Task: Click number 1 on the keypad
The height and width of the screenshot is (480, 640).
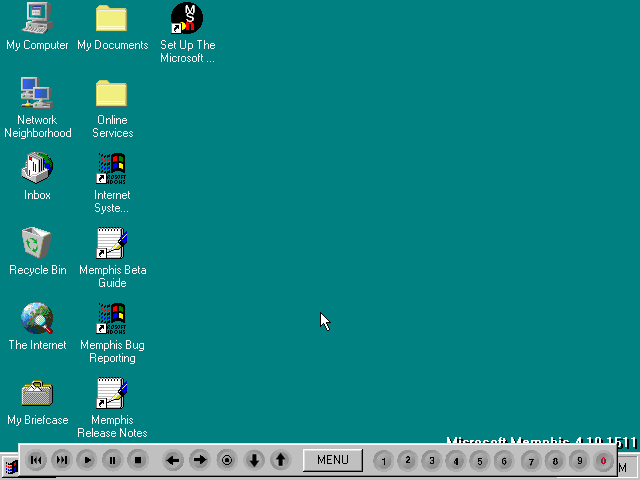Action: [x=383, y=461]
